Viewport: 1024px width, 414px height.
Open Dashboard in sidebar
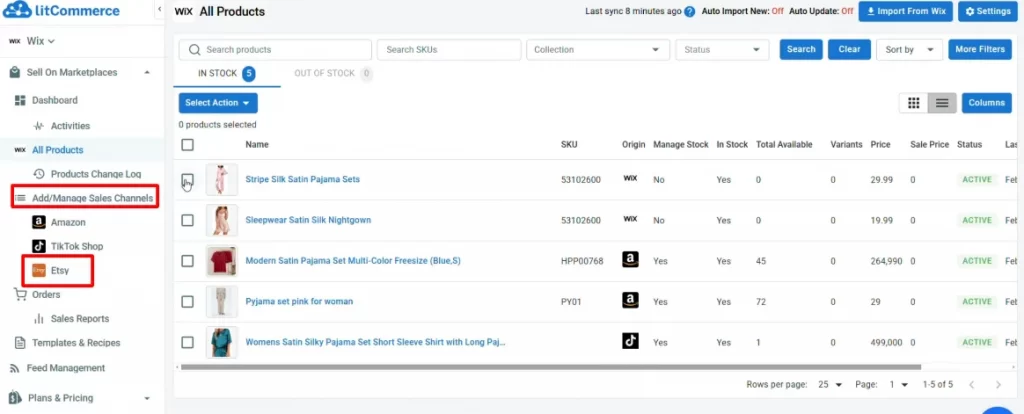tap(55, 100)
